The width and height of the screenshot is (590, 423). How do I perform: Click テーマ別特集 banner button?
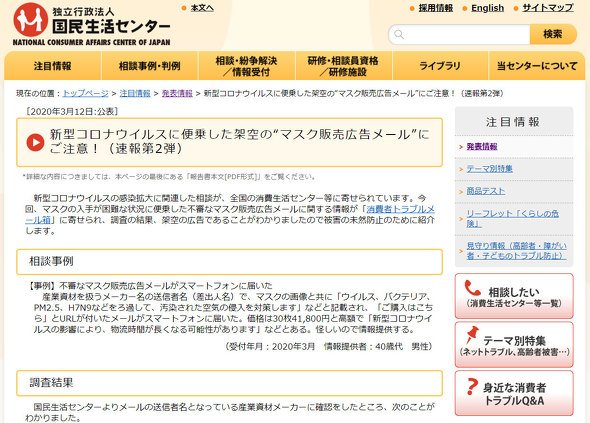514,345
